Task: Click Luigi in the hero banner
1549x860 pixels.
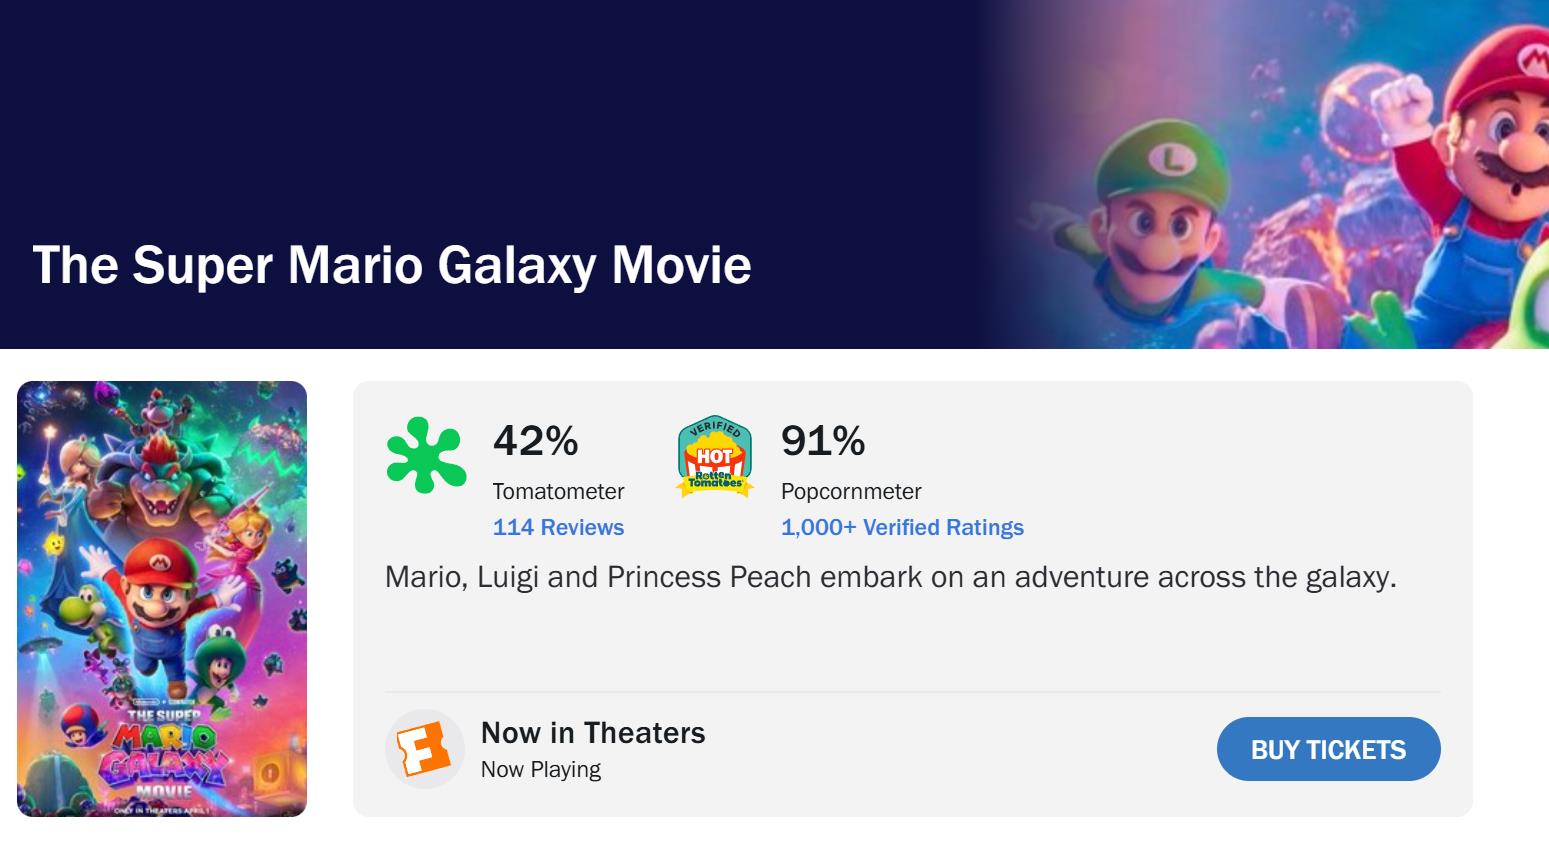Action: [x=1160, y=210]
